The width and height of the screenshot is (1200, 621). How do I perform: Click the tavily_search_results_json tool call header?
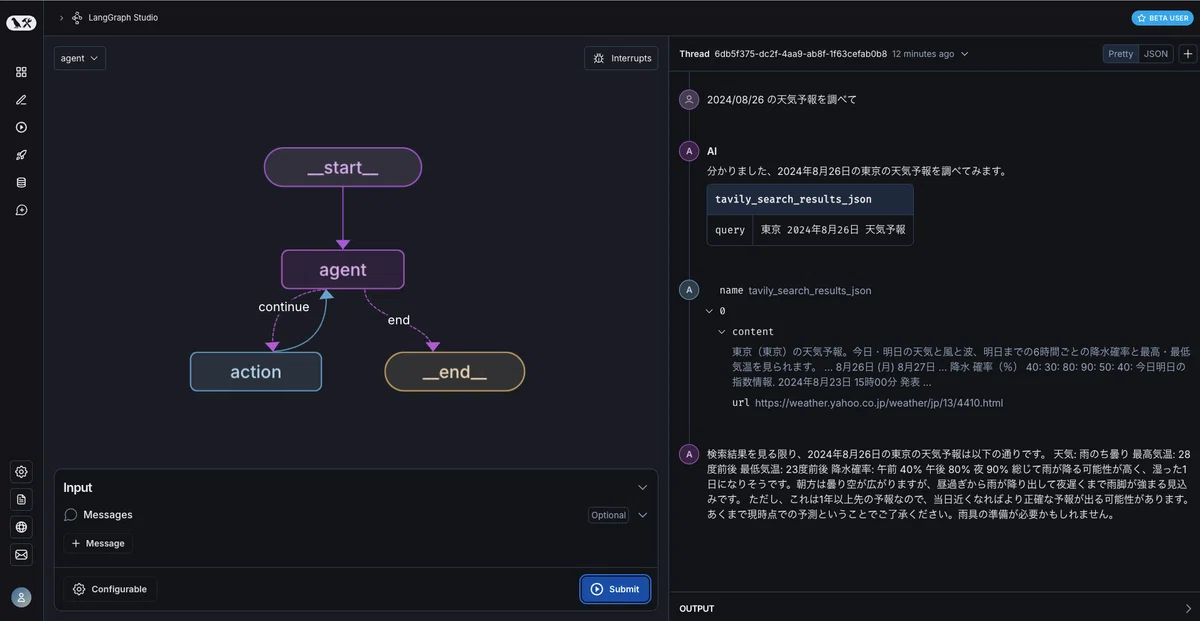point(810,199)
